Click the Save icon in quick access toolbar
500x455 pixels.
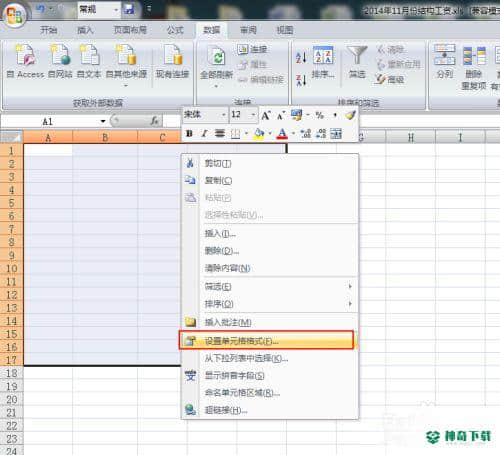click(129, 9)
